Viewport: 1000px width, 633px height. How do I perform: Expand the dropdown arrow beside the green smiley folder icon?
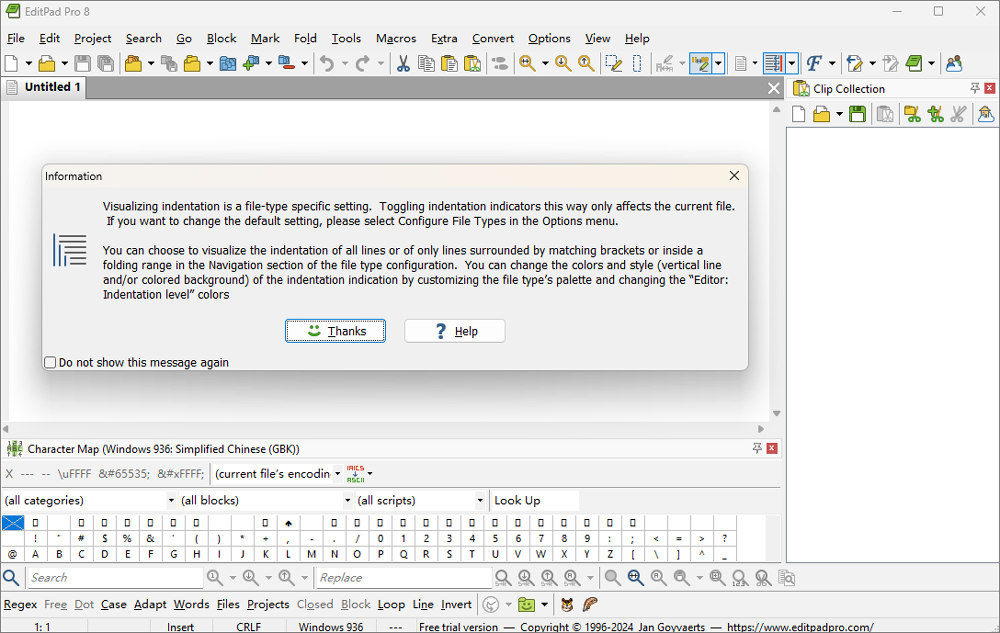(x=544, y=604)
